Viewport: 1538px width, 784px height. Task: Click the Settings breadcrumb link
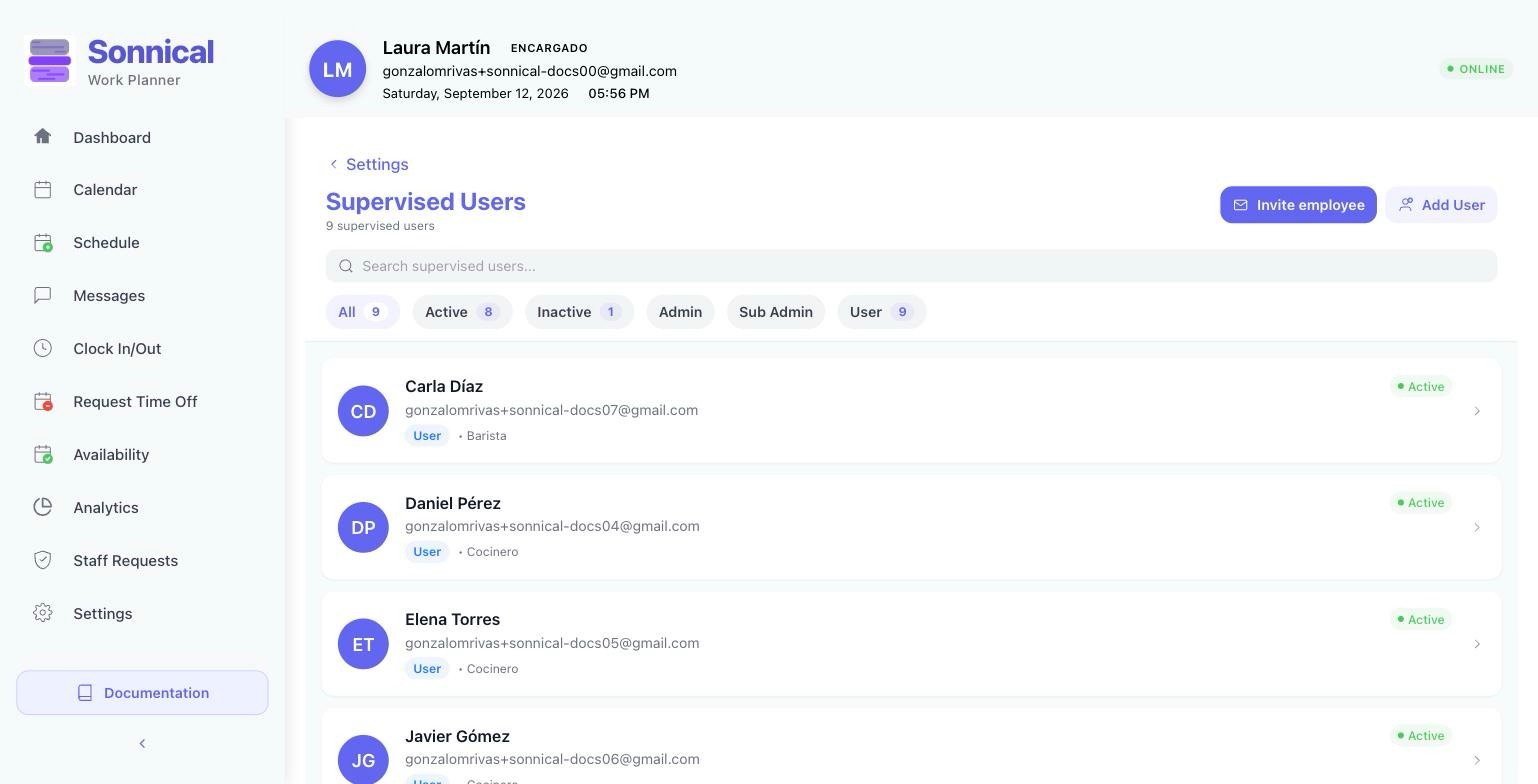point(377,164)
